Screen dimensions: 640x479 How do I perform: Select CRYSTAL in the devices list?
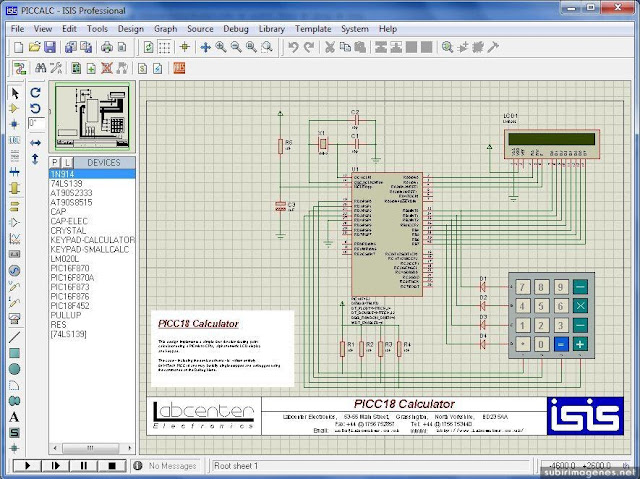92,231
